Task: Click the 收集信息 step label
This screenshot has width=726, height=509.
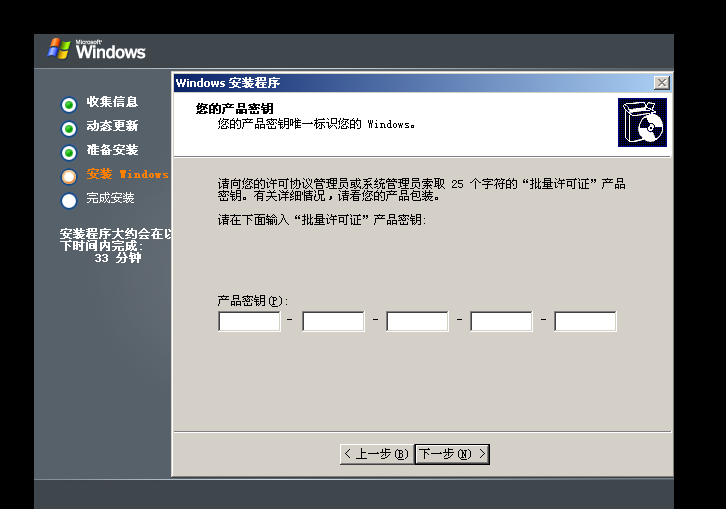Action: pos(112,102)
